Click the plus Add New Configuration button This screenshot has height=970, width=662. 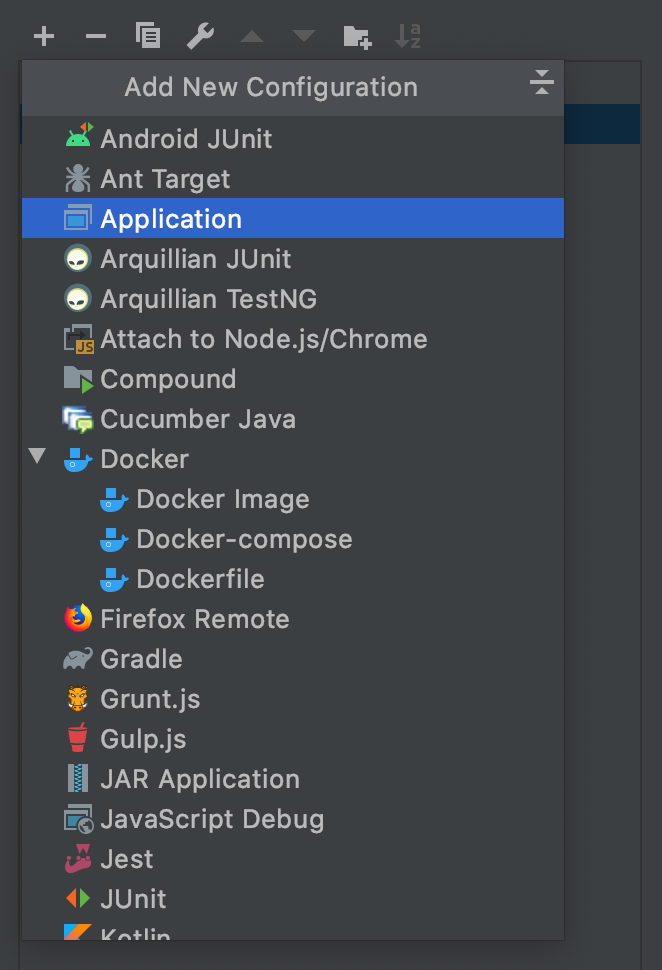[x=44, y=36]
